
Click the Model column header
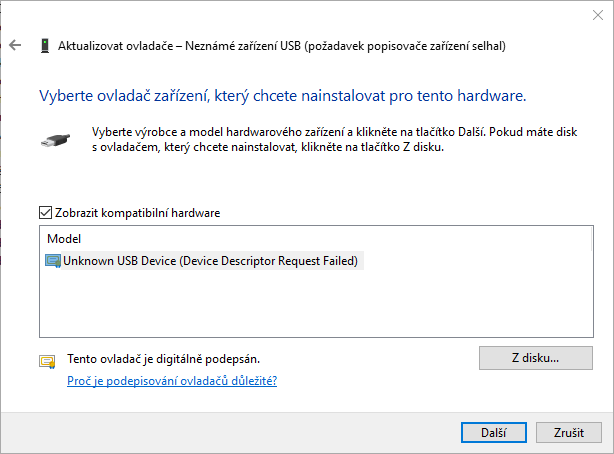64,240
